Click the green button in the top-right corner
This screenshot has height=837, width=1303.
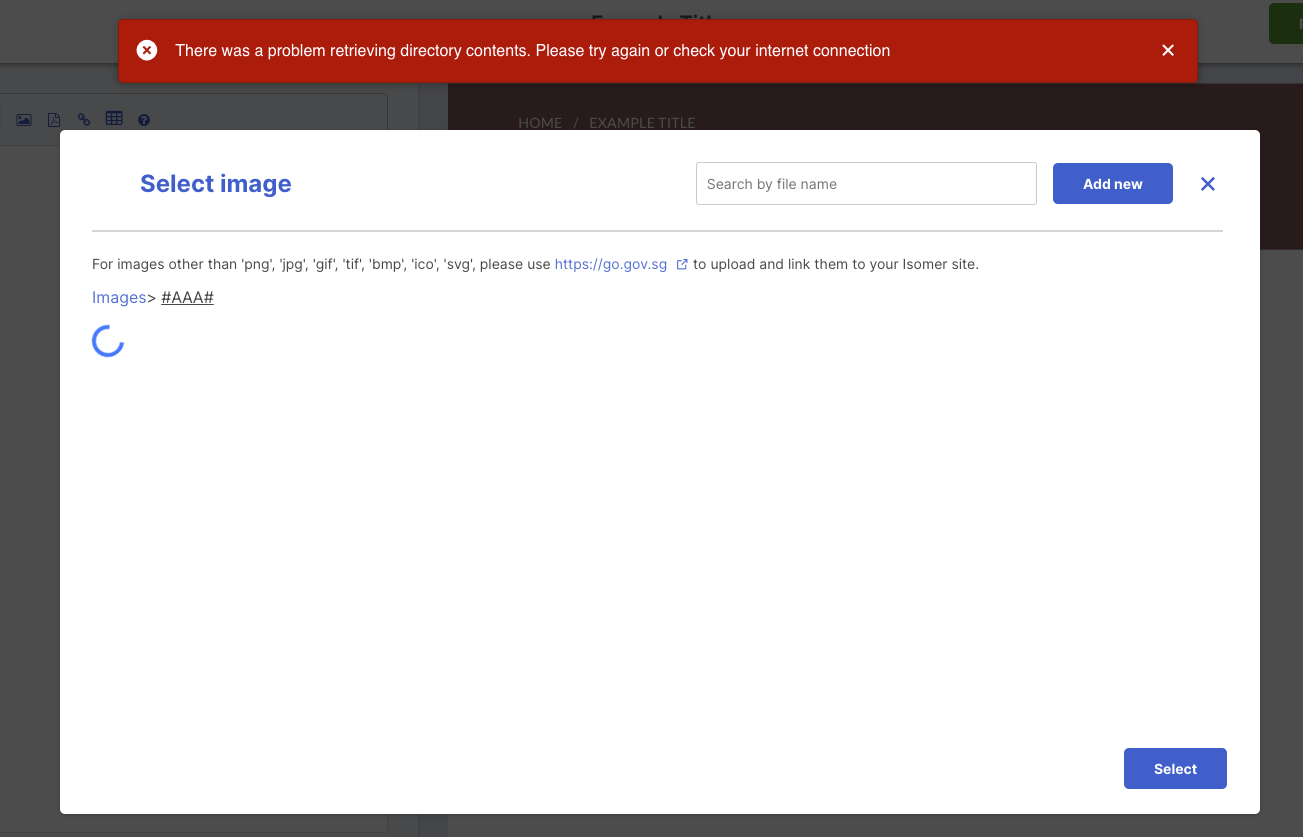point(1290,22)
